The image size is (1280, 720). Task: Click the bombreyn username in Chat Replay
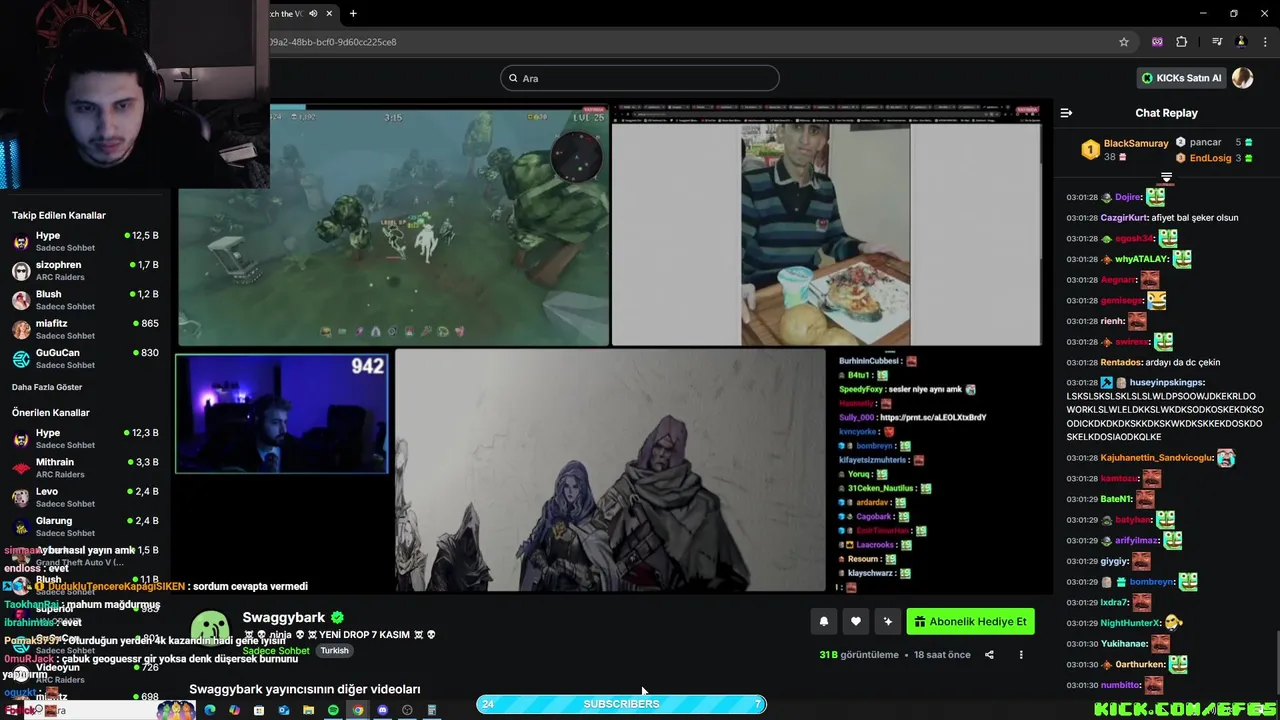(x=1152, y=582)
